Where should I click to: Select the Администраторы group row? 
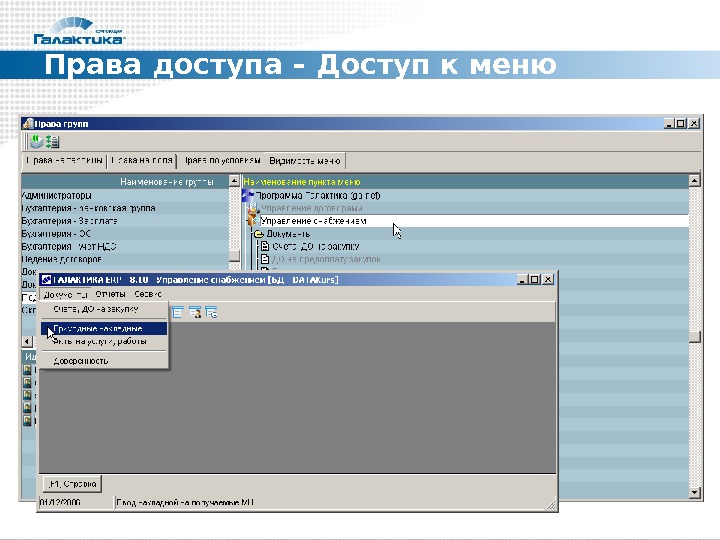pyautogui.click(x=125, y=195)
